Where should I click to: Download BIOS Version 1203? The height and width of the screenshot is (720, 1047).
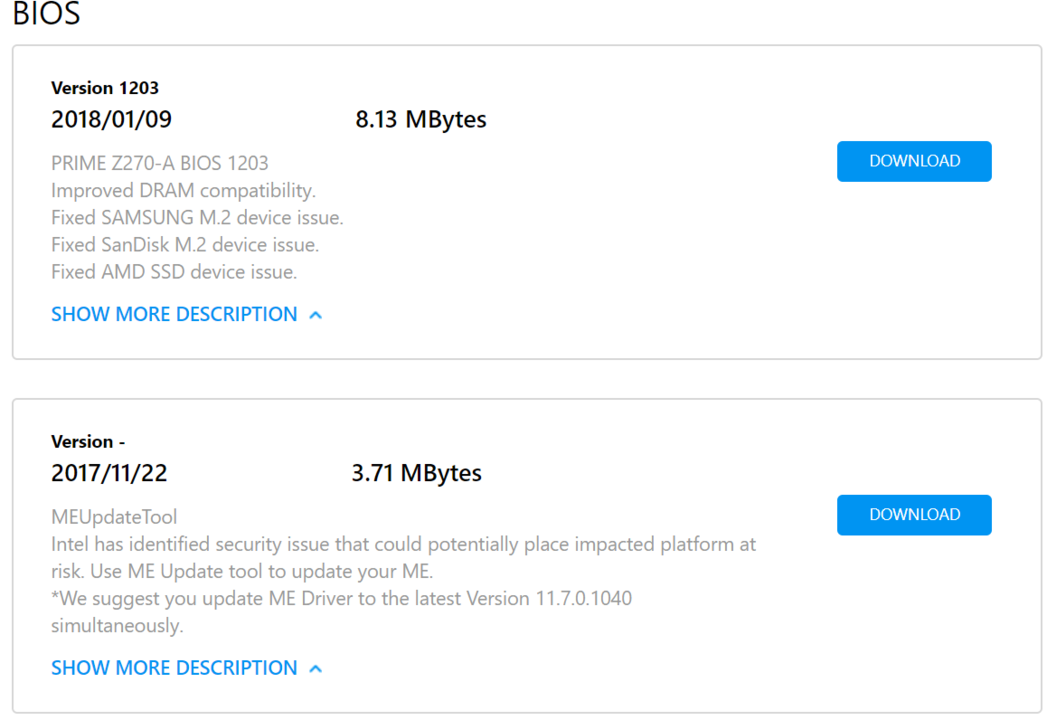point(914,161)
